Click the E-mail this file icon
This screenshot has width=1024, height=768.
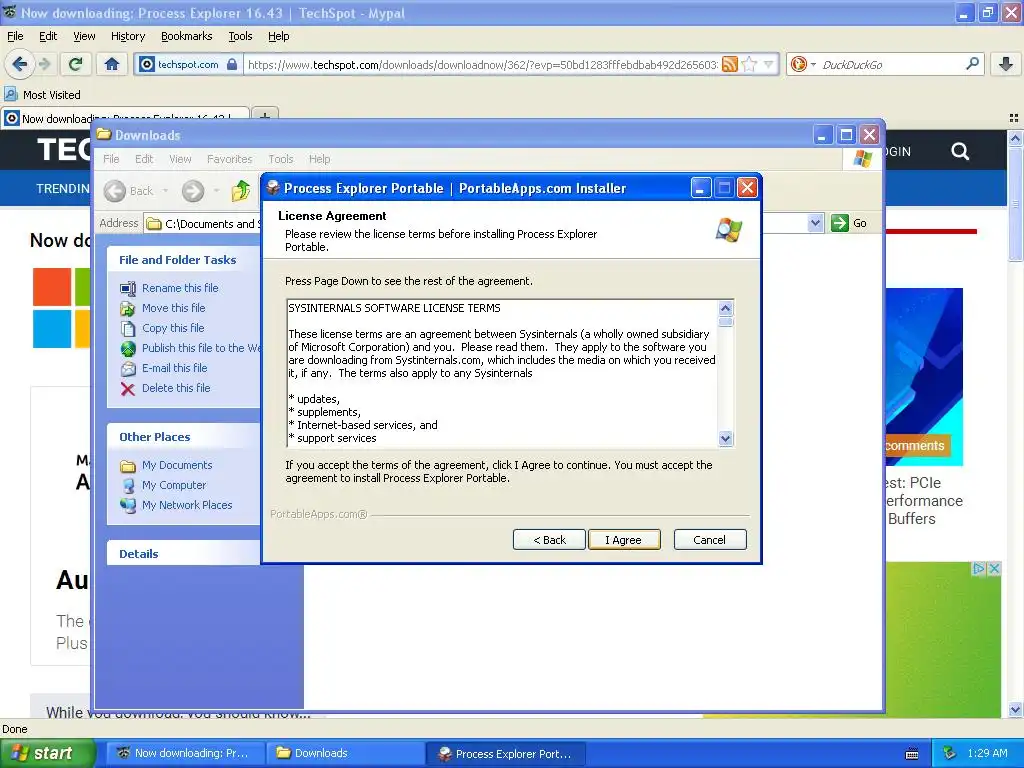(x=128, y=368)
